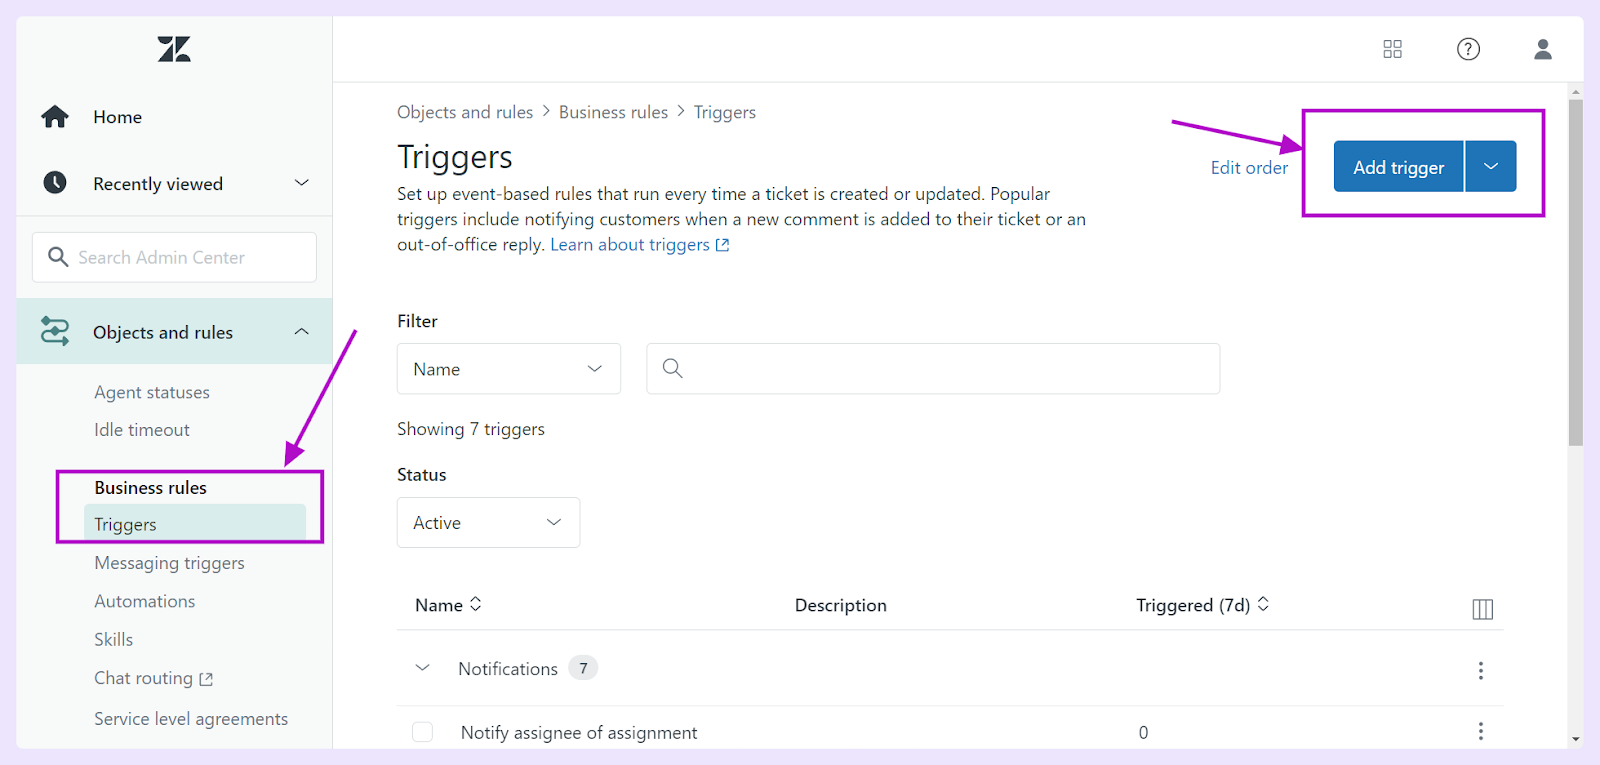1600x765 pixels.
Task: Click the filter search magnifier icon
Action: tap(673, 369)
